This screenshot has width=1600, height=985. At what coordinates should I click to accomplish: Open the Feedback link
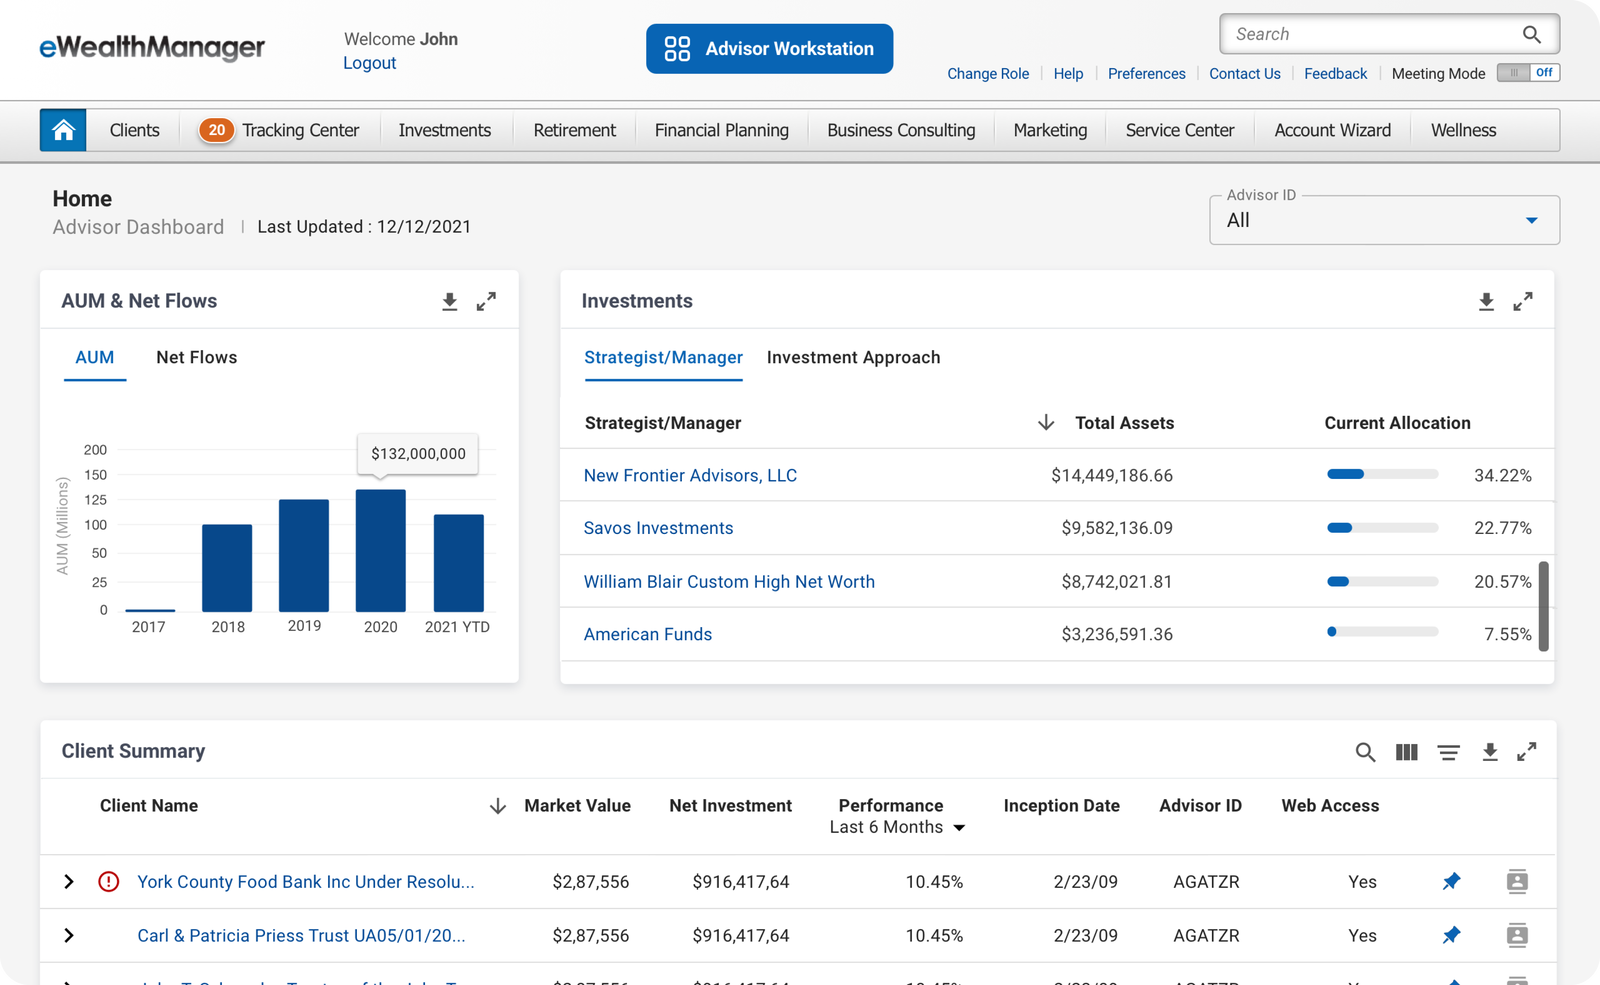pos(1336,74)
